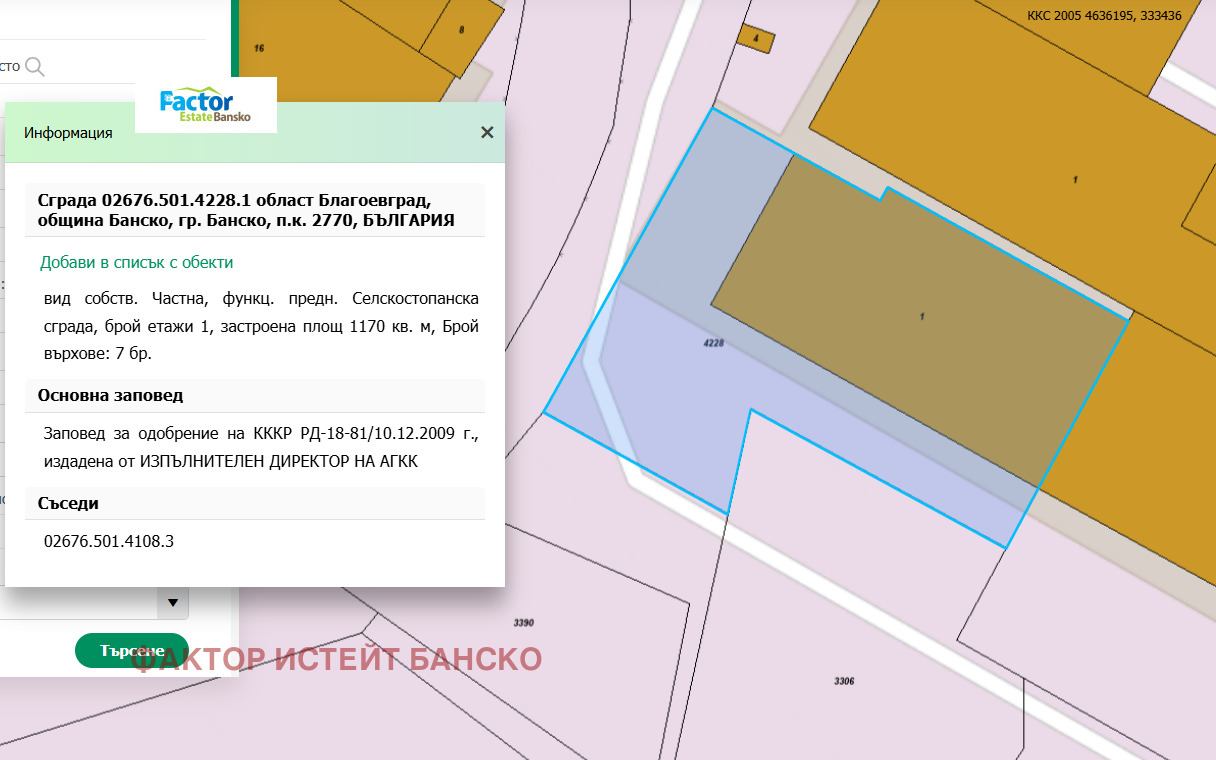Image resolution: width=1216 pixels, height=760 pixels.
Task: Click small building 4 on the map
Action: click(756, 39)
